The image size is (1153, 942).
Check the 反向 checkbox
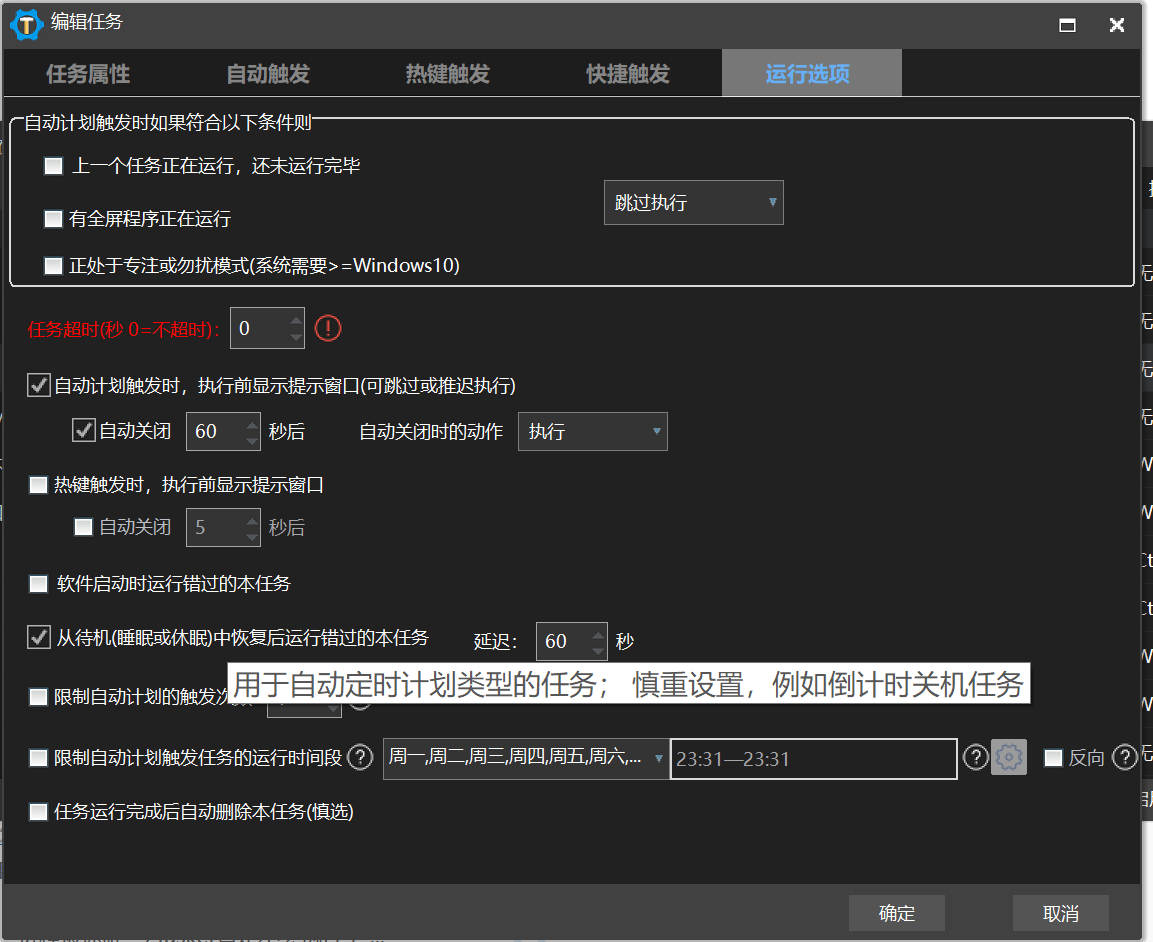click(1053, 758)
